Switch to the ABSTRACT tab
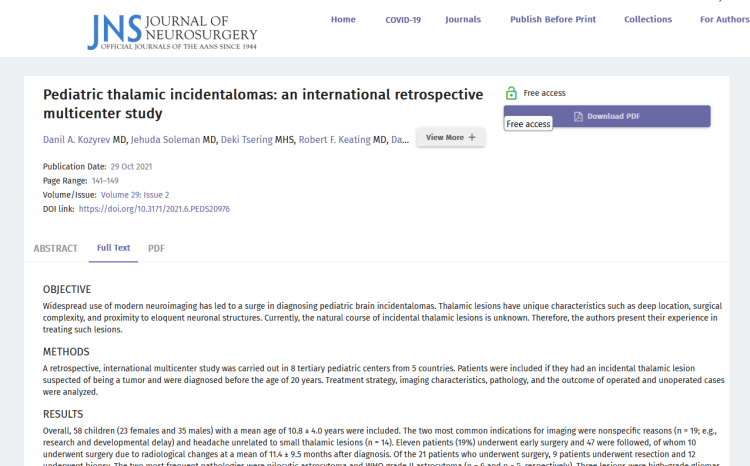The width and height of the screenshot is (750, 466). (x=55, y=248)
